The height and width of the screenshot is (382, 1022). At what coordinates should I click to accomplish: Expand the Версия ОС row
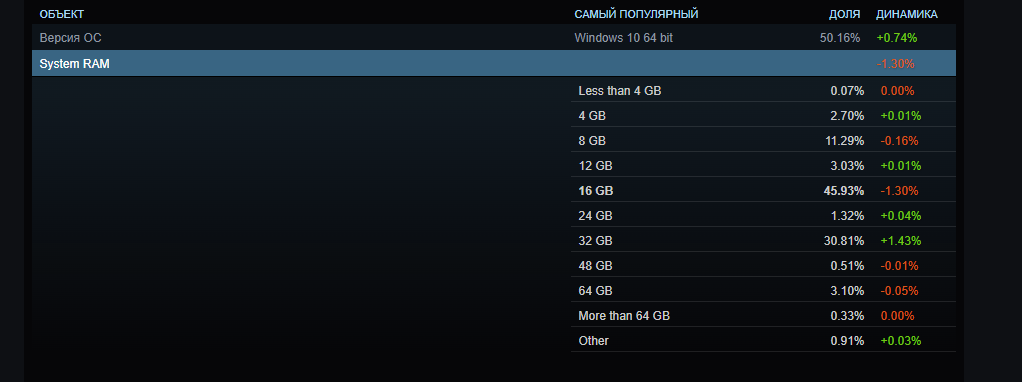pyautogui.click(x=493, y=38)
